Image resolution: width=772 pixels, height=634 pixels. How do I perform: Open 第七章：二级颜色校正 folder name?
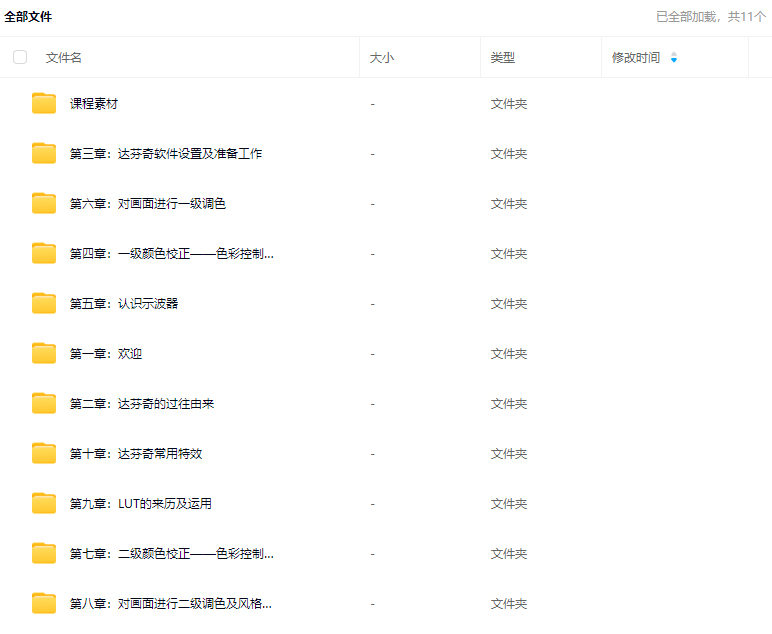(171, 554)
